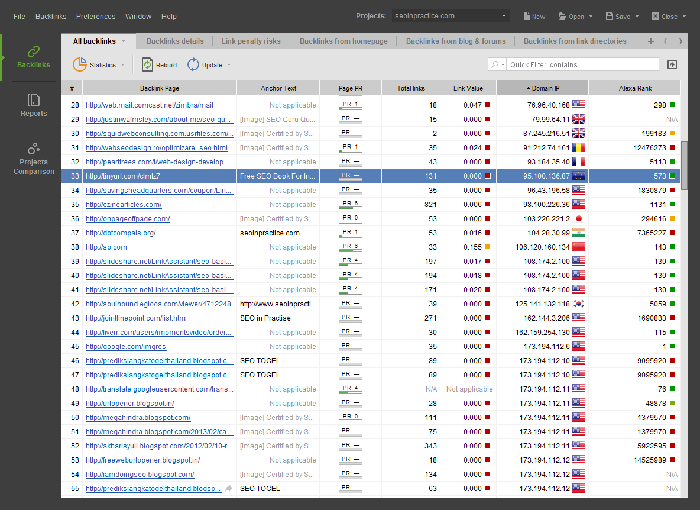Open Projects Comparison in the sidebar
700x510 pixels.
pos(33,158)
